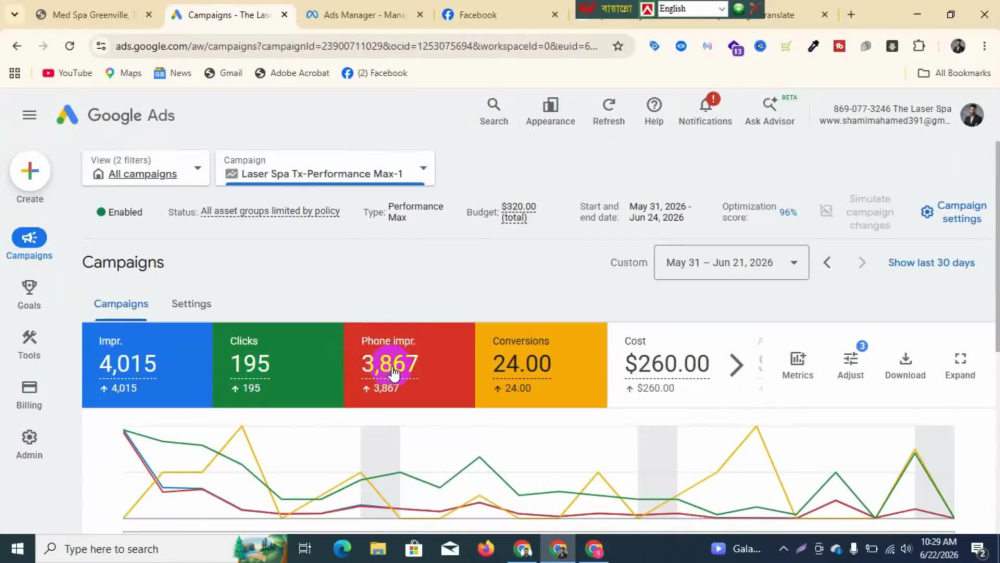
Task: Show more scorecard metrics arrow
Action: [x=737, y=365]
